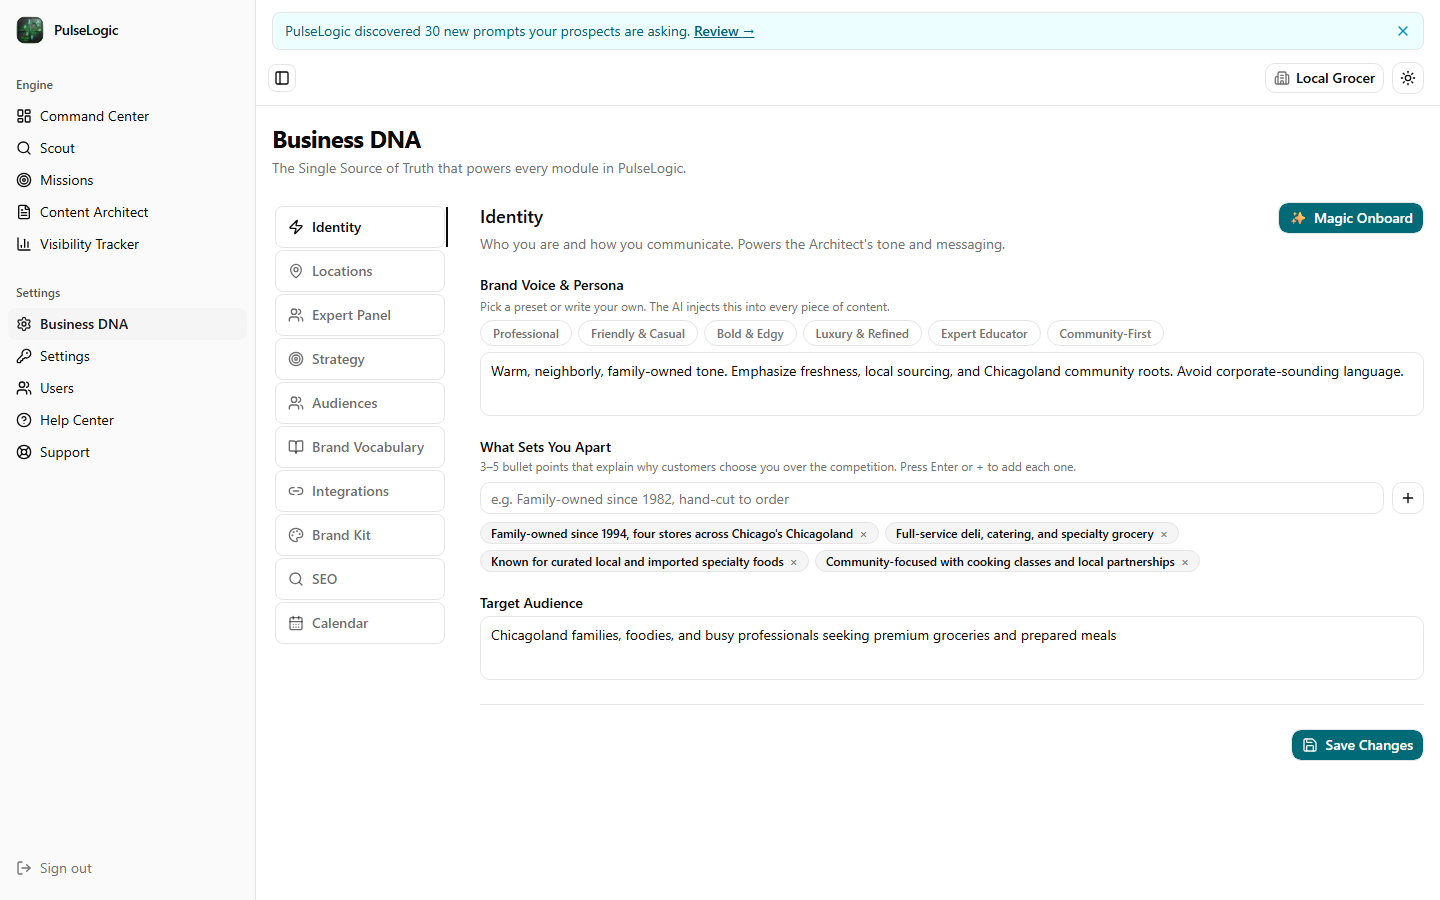The height and width of the screenshot is (900, 1440).
Task: Switch to the Integrations tab
Action: [x=360, y=491]
